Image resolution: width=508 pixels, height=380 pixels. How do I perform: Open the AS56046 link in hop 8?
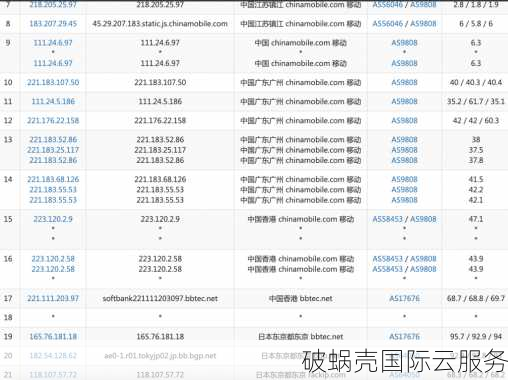point(387,24)
